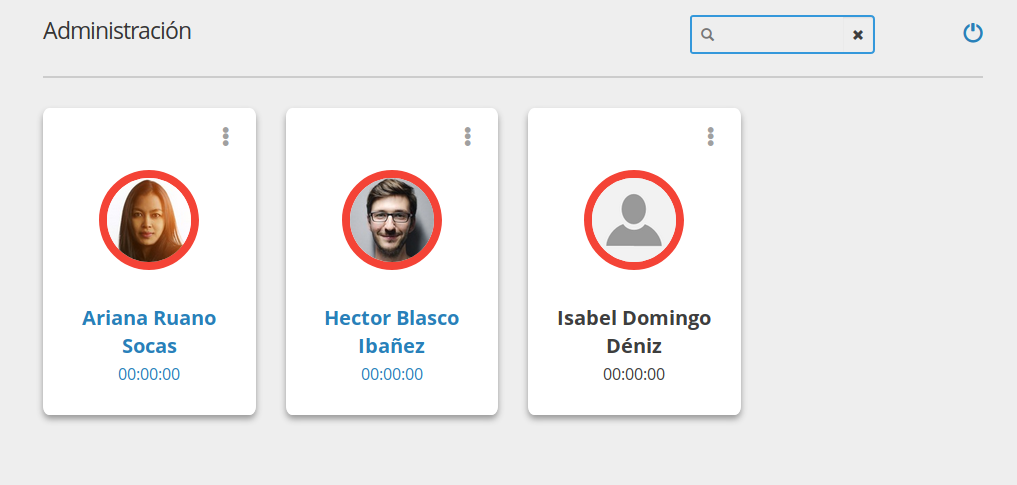This screenshot has width=1017, height=485.
Task: Click the power logout icon
Action: [973, 34]
